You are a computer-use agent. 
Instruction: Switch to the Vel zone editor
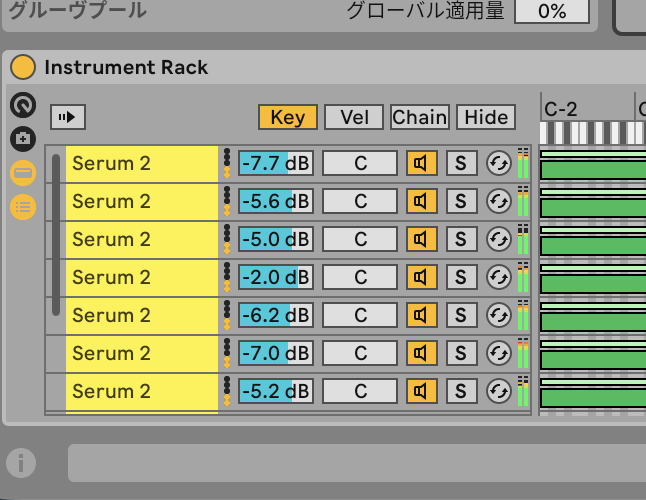point(354,117)
